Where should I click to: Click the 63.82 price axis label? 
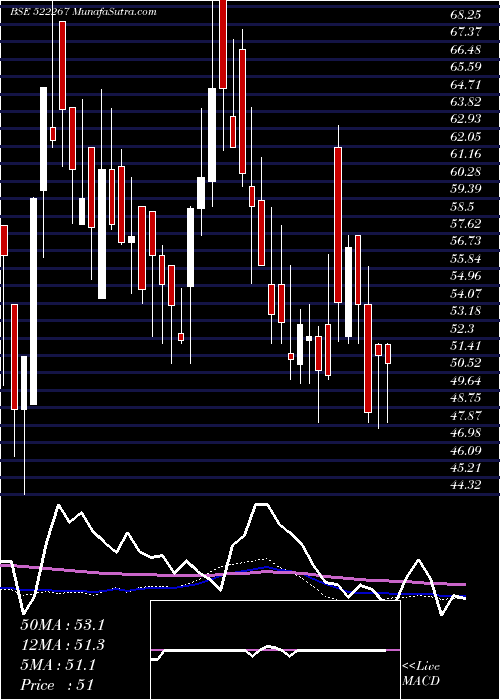point(466,102)
